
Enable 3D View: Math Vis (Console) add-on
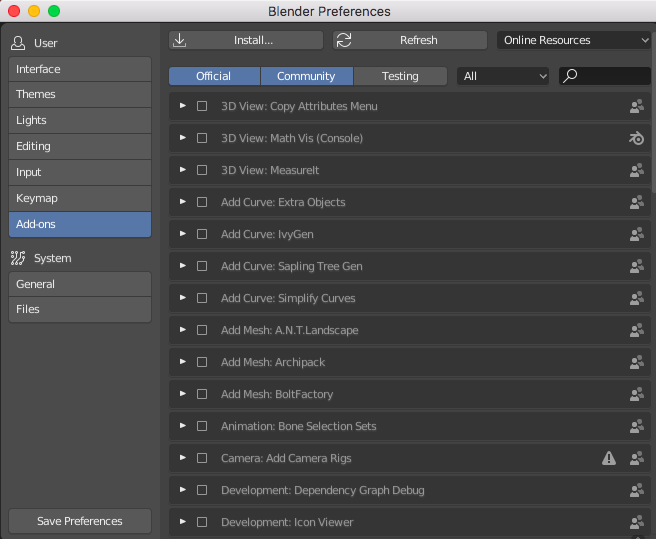(x=202, y=138)
